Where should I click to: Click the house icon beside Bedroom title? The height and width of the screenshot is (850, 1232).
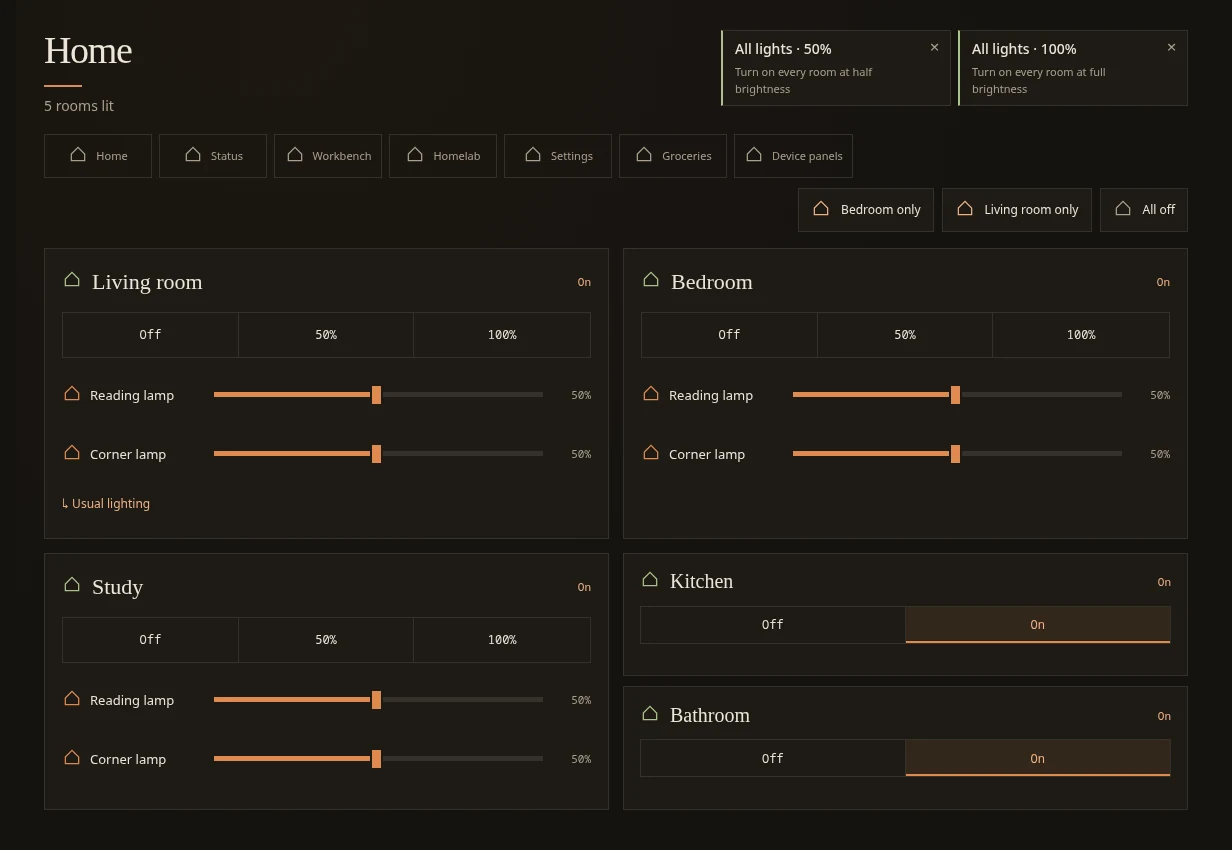point(651,280)
